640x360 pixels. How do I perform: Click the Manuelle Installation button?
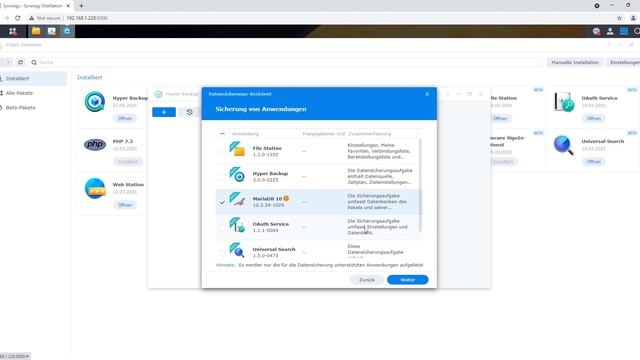point(575,62)
